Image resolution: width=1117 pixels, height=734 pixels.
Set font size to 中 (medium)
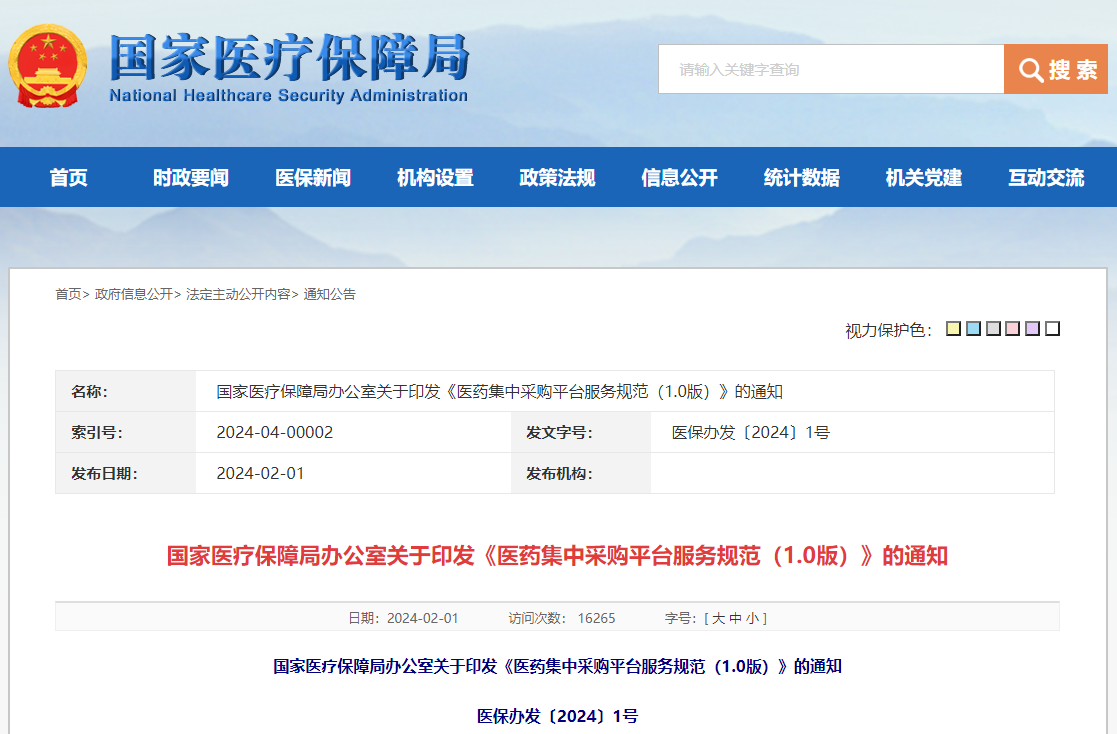(x=735, y=618)
